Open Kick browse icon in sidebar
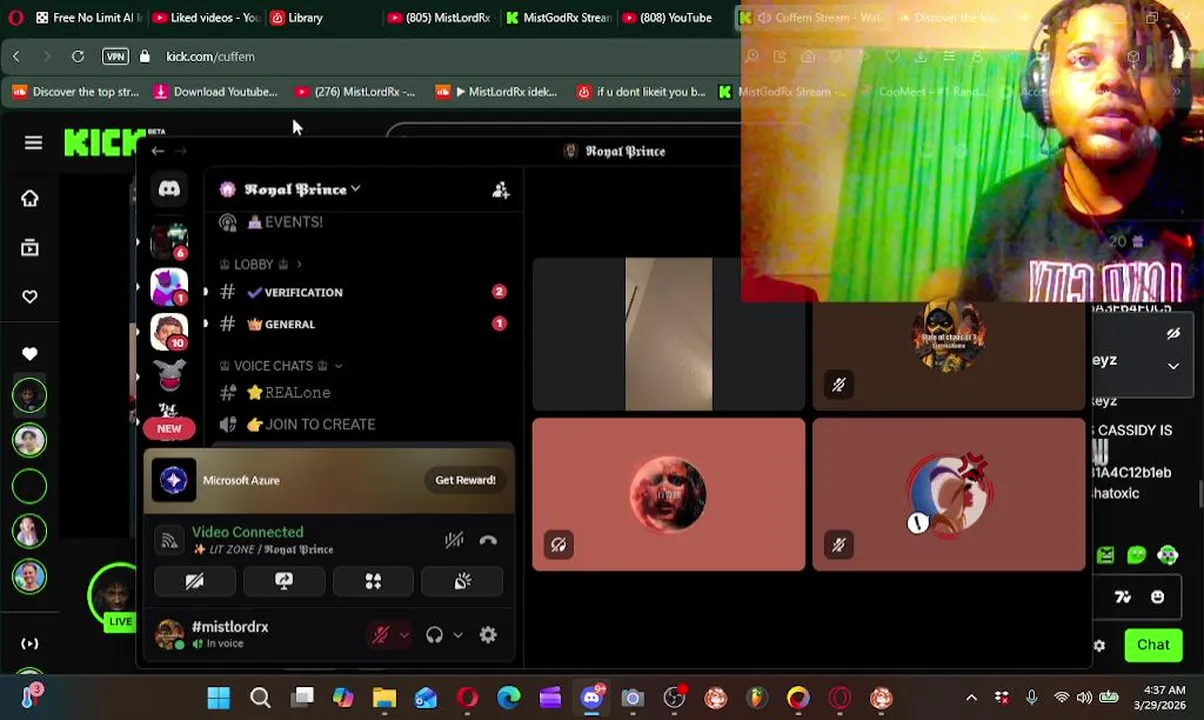Screen dimensions: 1204x720 pos(29,247)
